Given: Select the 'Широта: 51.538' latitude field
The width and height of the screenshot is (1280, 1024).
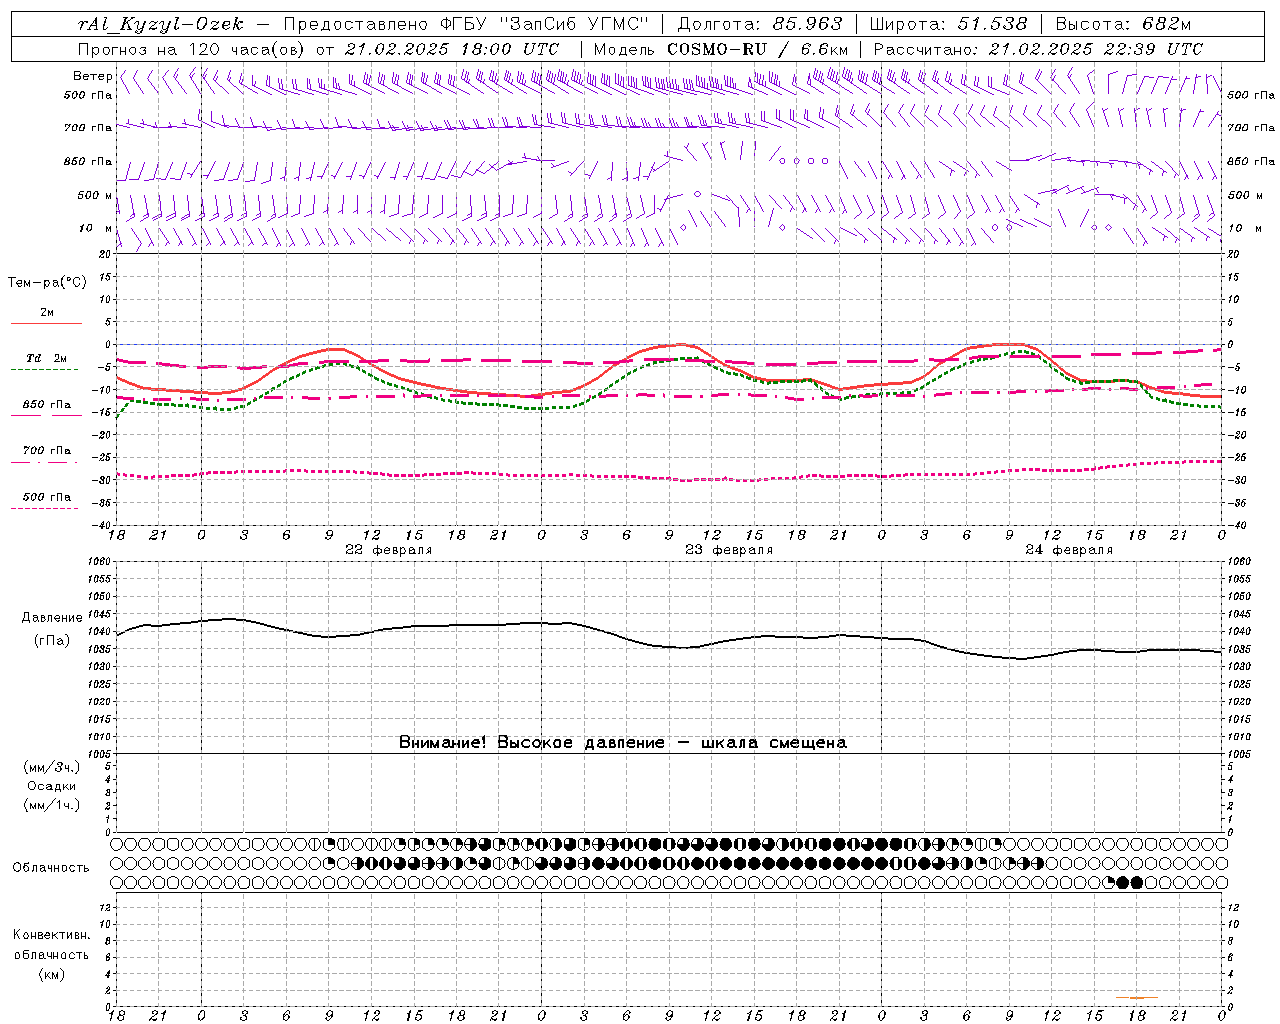Looking at the screenshot, I should tap(948, 24).
